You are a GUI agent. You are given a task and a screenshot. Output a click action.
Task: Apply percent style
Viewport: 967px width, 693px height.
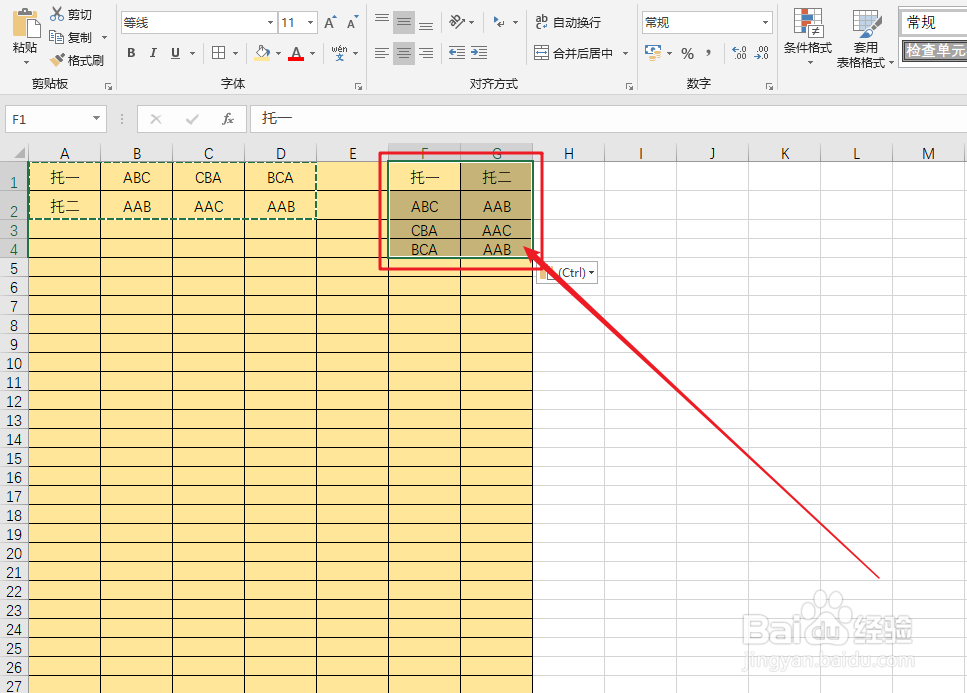click(x=688, y=54)
